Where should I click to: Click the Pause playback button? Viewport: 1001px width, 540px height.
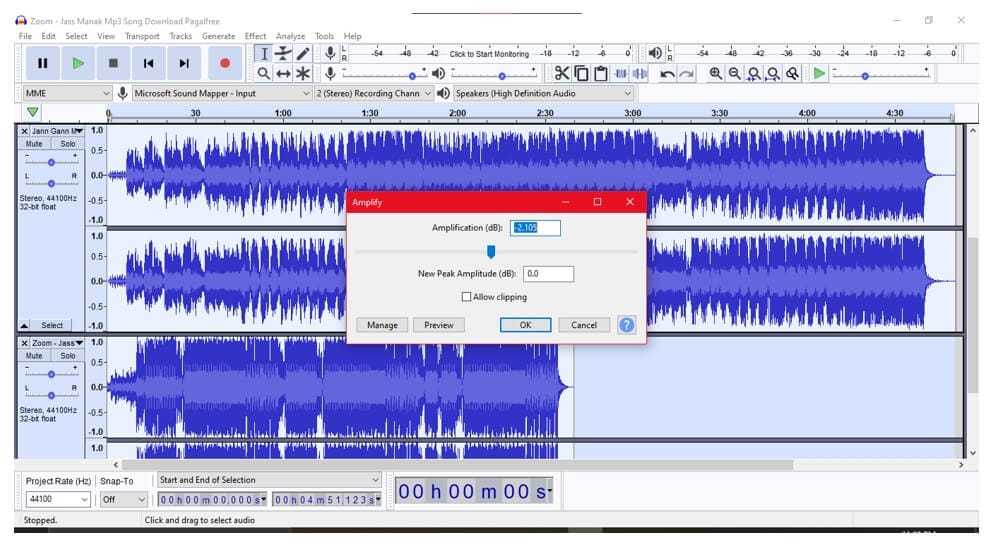tap(42, 63)
